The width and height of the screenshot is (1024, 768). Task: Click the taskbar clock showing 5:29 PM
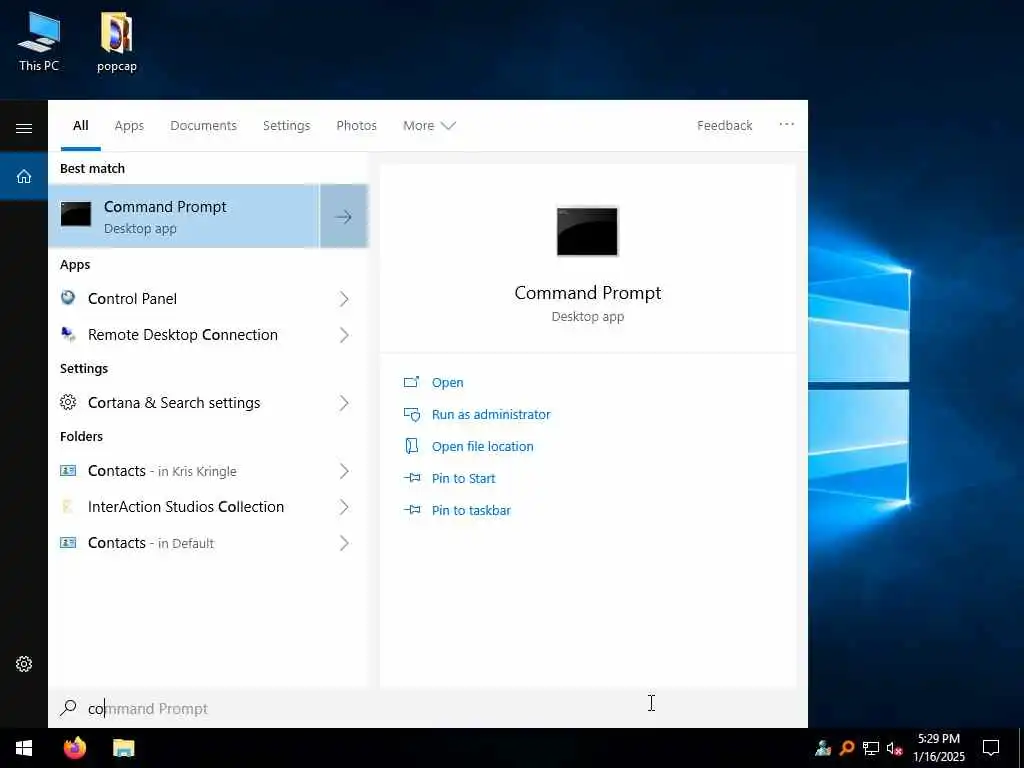tap(938, 748)
